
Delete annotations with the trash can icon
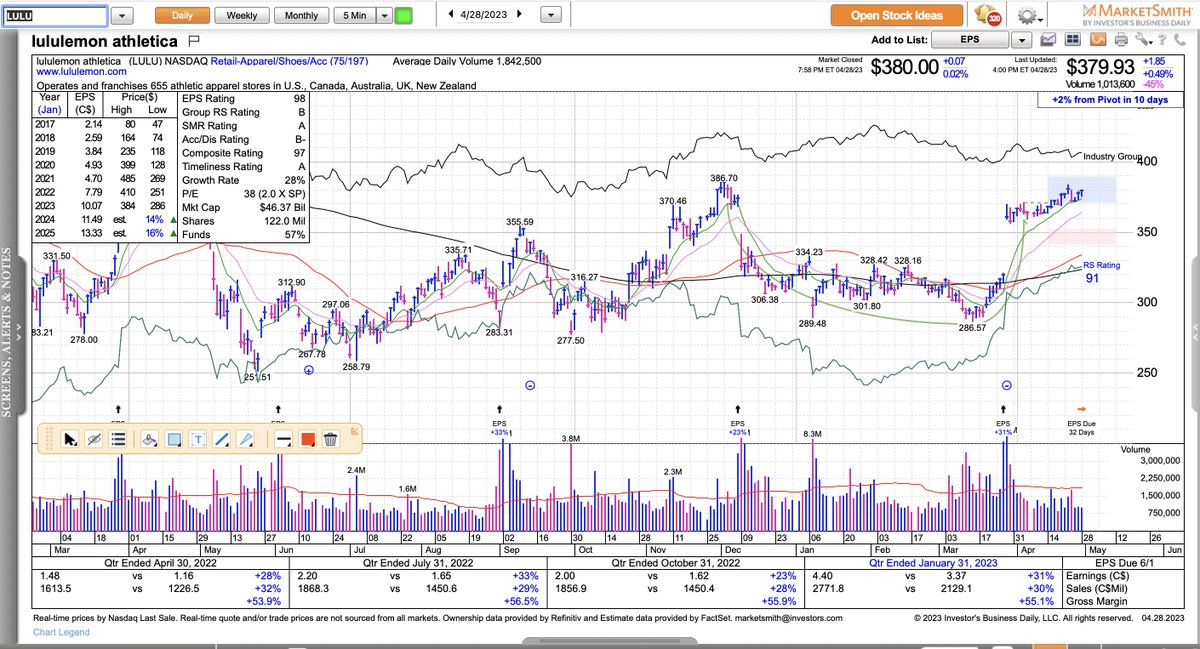(x=332, y=439)
